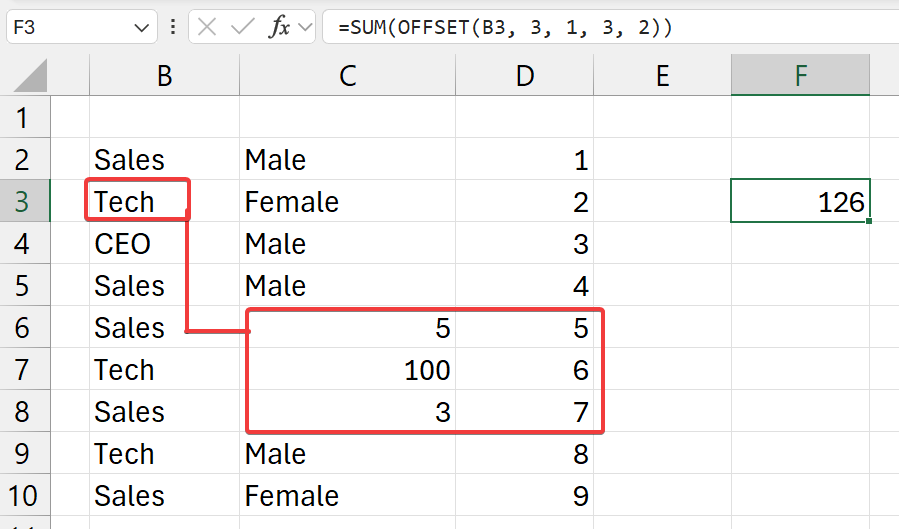Click cell B3 containing Tech

[x=138, y=202]
